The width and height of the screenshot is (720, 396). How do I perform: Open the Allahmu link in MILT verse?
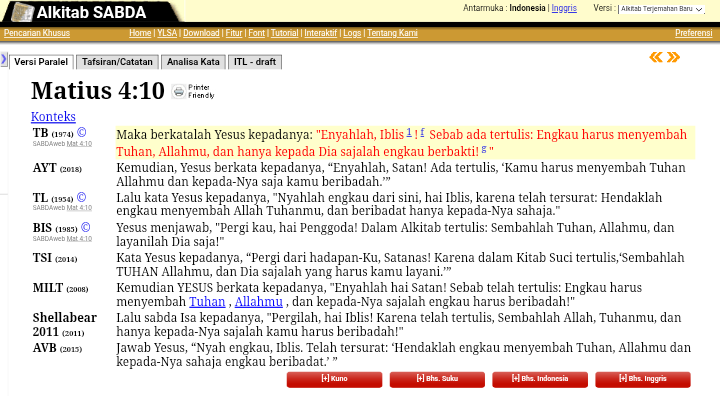pyautogui.click(x=259, y=302)
